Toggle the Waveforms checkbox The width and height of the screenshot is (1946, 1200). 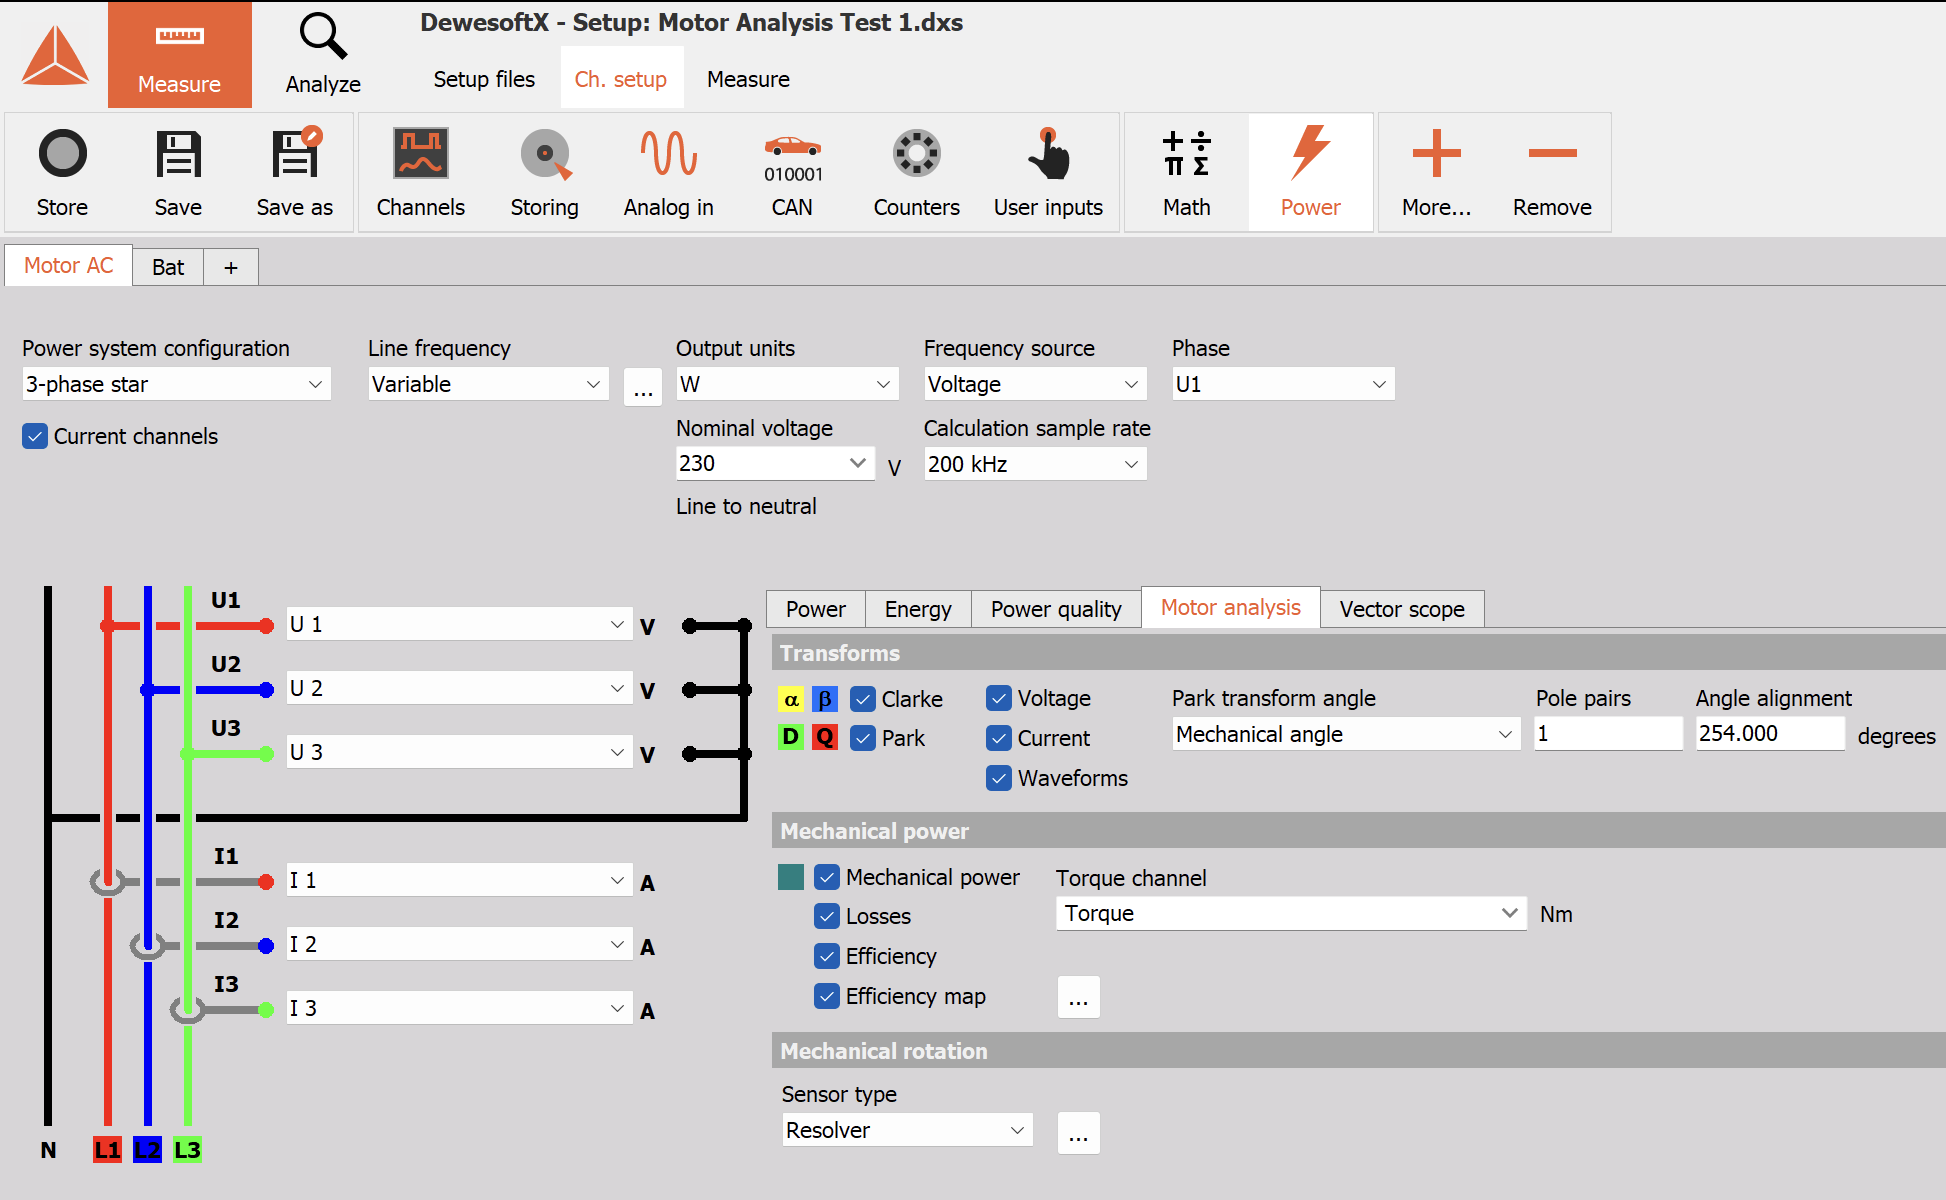(999, 778)
